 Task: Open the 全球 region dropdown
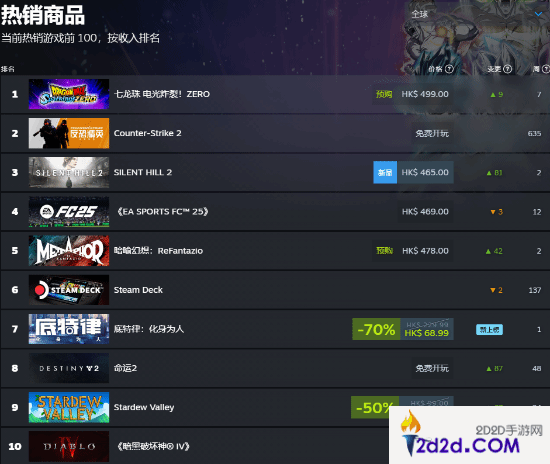pyautogui.click(x=475, y=14)
